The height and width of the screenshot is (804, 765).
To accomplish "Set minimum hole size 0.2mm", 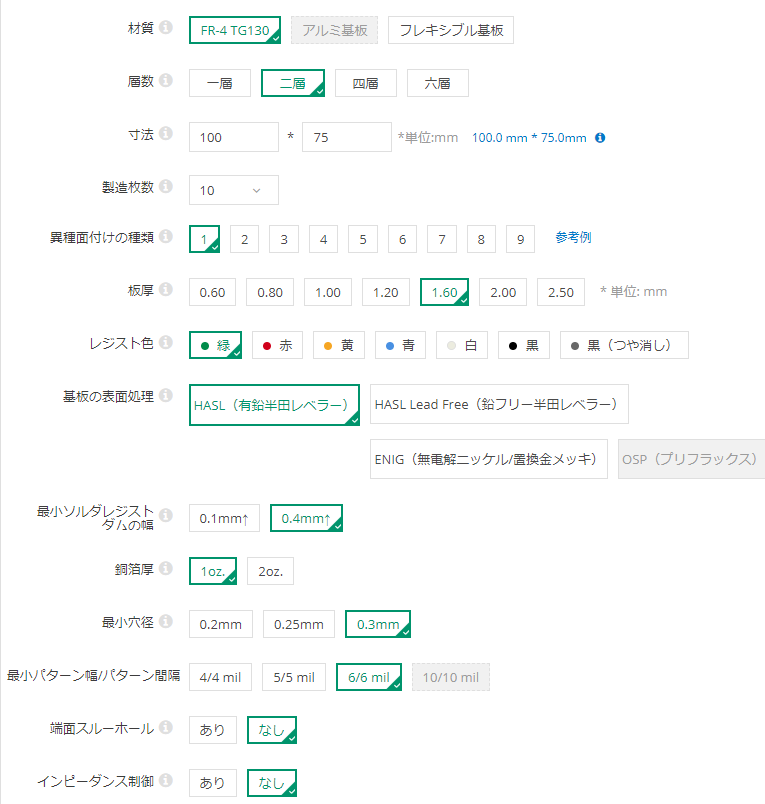I will 221,624.
